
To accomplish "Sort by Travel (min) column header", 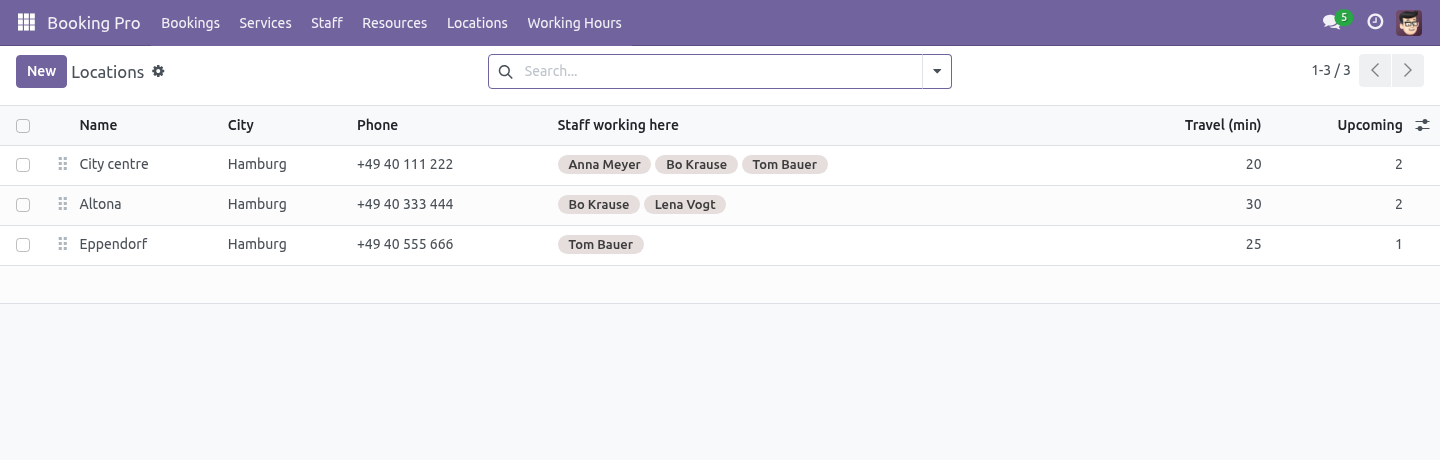I will (1222, 125).
